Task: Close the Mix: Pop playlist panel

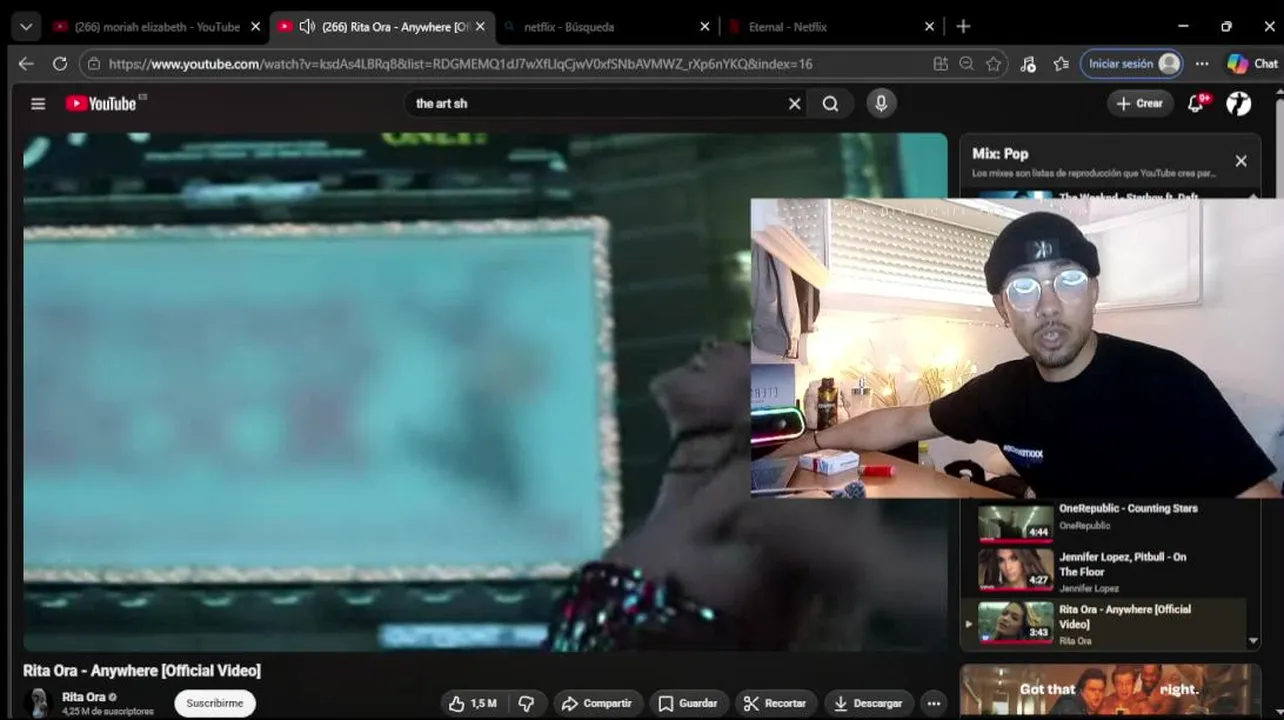Action: (x=1241, y=161)
